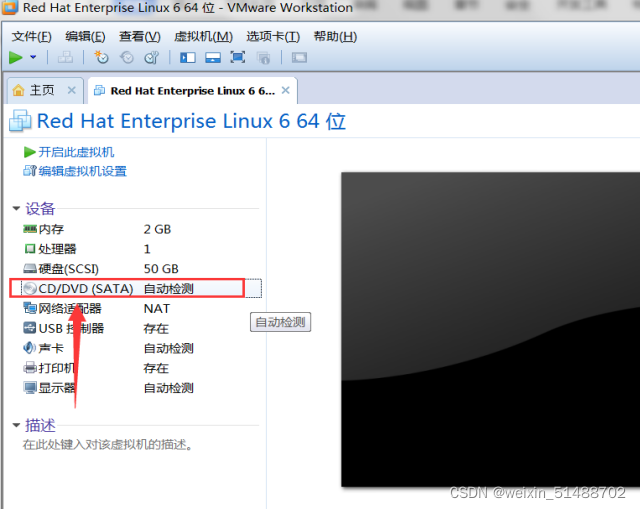Click the virtual machine black preview screen
This screenshot has width=641, height=509.
pos(491,330)
